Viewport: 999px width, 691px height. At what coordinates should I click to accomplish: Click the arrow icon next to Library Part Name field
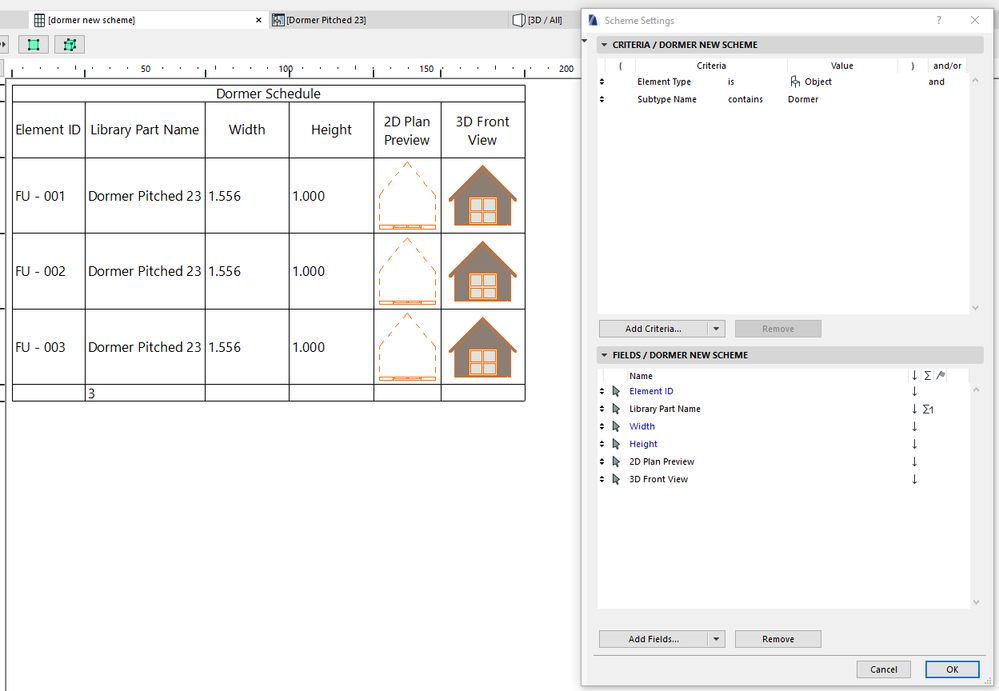point(616,409)
